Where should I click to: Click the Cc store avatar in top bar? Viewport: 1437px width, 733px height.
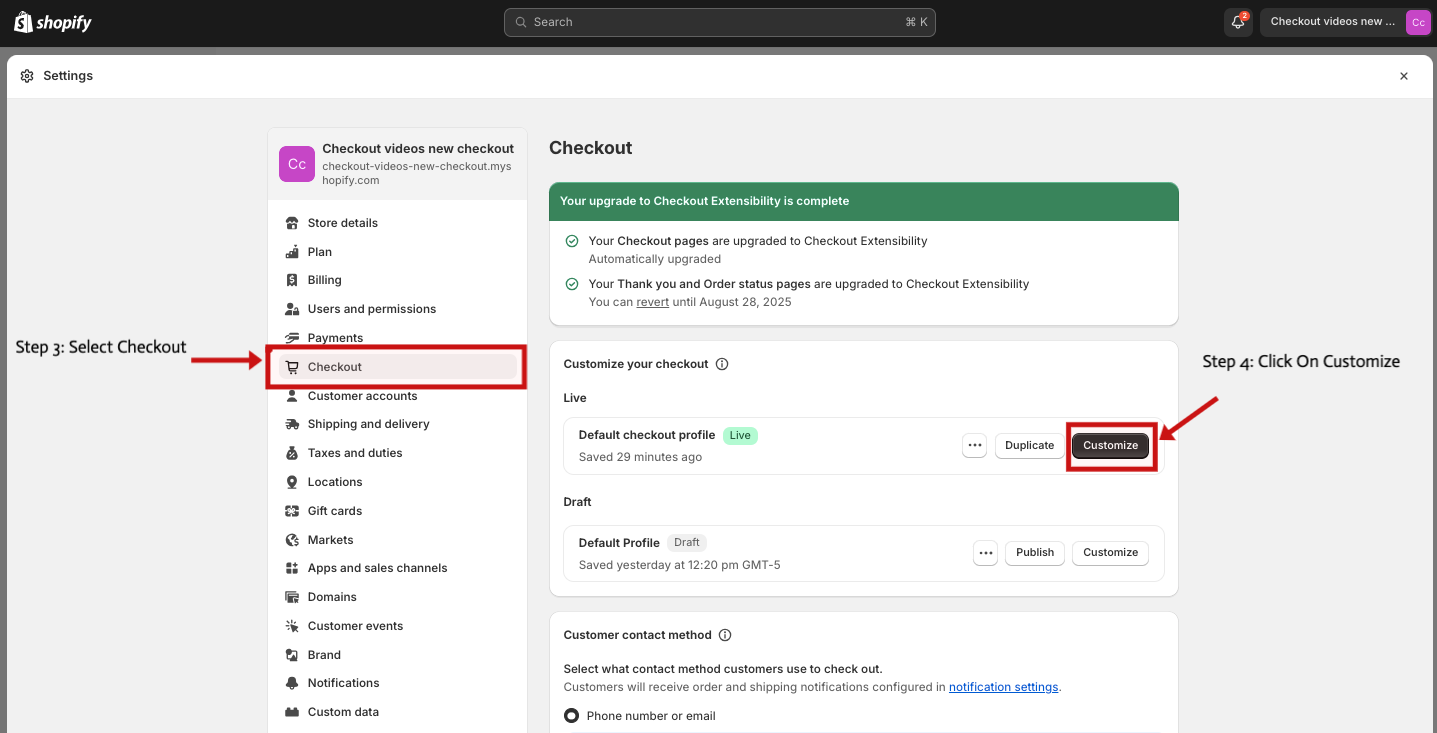tap(1417, 22)
